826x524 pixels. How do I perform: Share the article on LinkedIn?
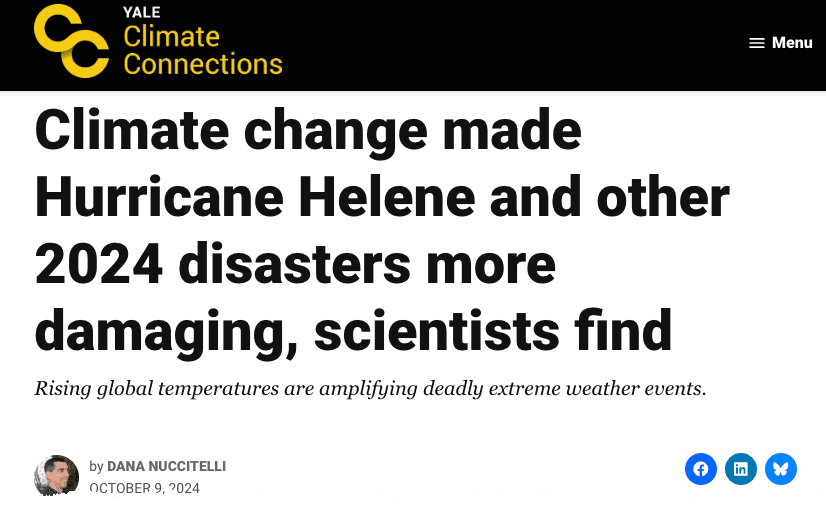point(741,468)
